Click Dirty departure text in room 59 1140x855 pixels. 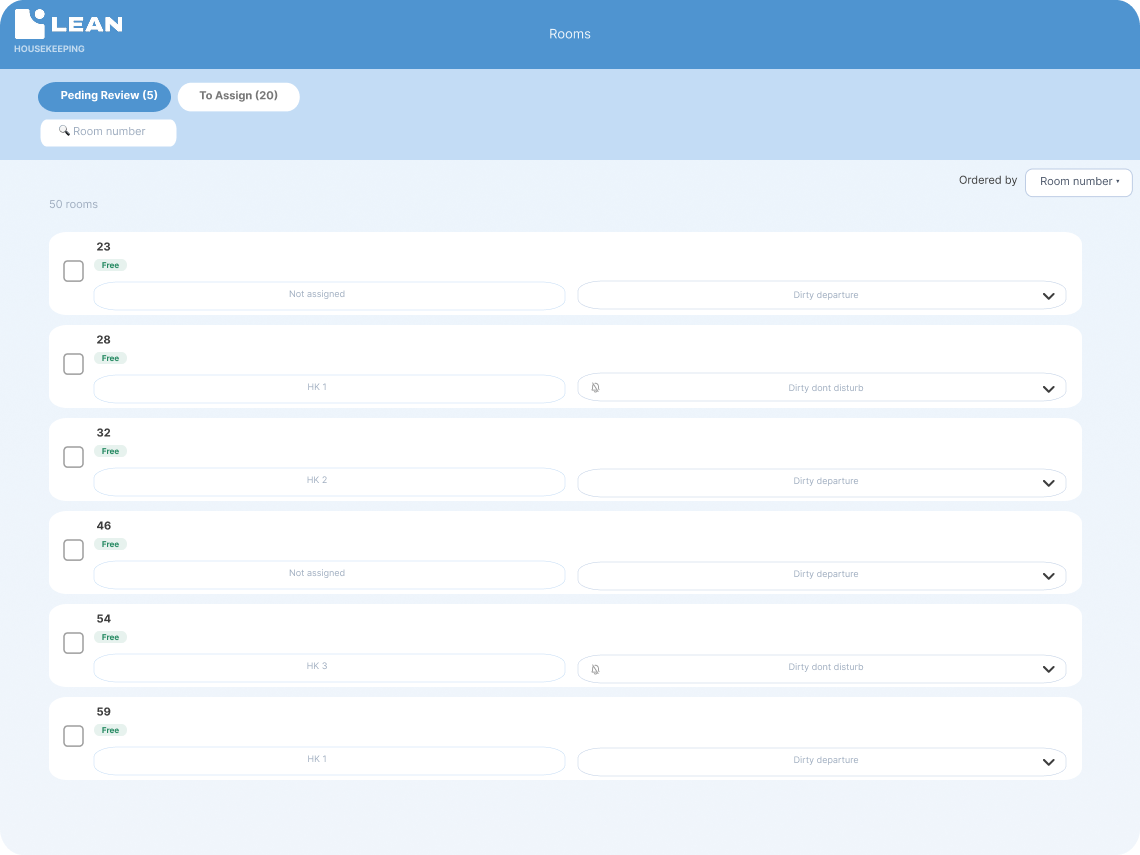825,760
